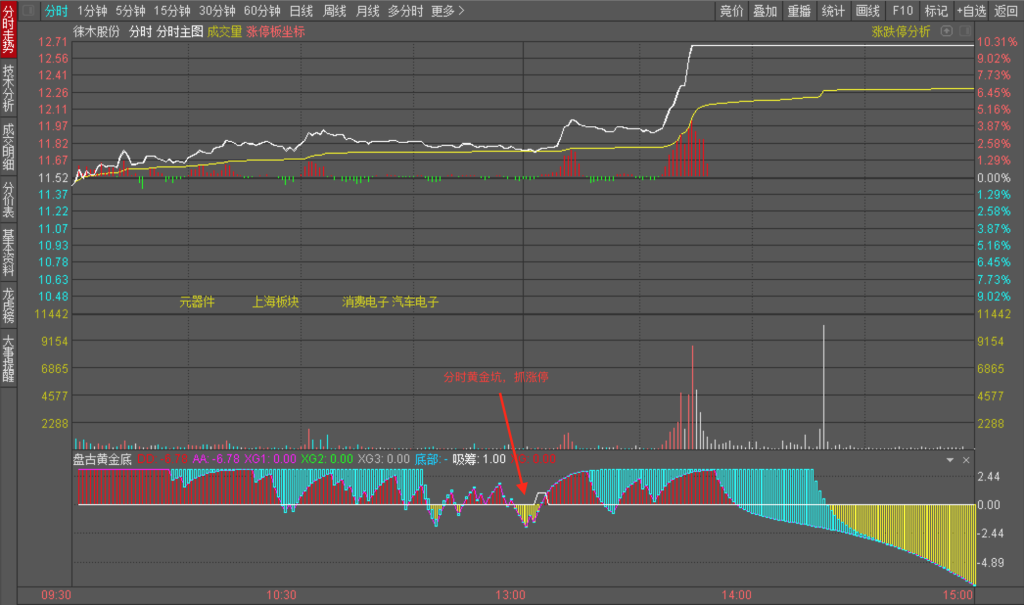The width and height of the screenshot is (1024, 605).
Task: Toggle the 叠加 overlay button
Action: click(765, 11)
